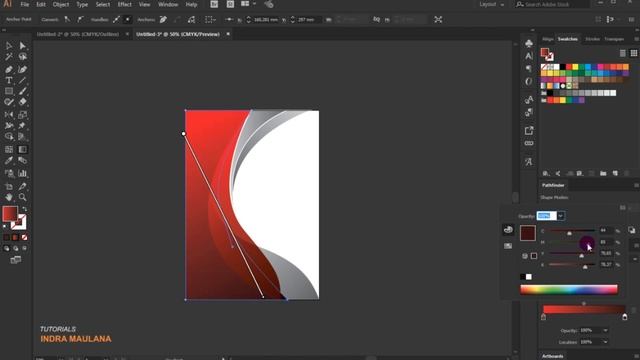Click the Black K slider handle

(x=585, y=267)
